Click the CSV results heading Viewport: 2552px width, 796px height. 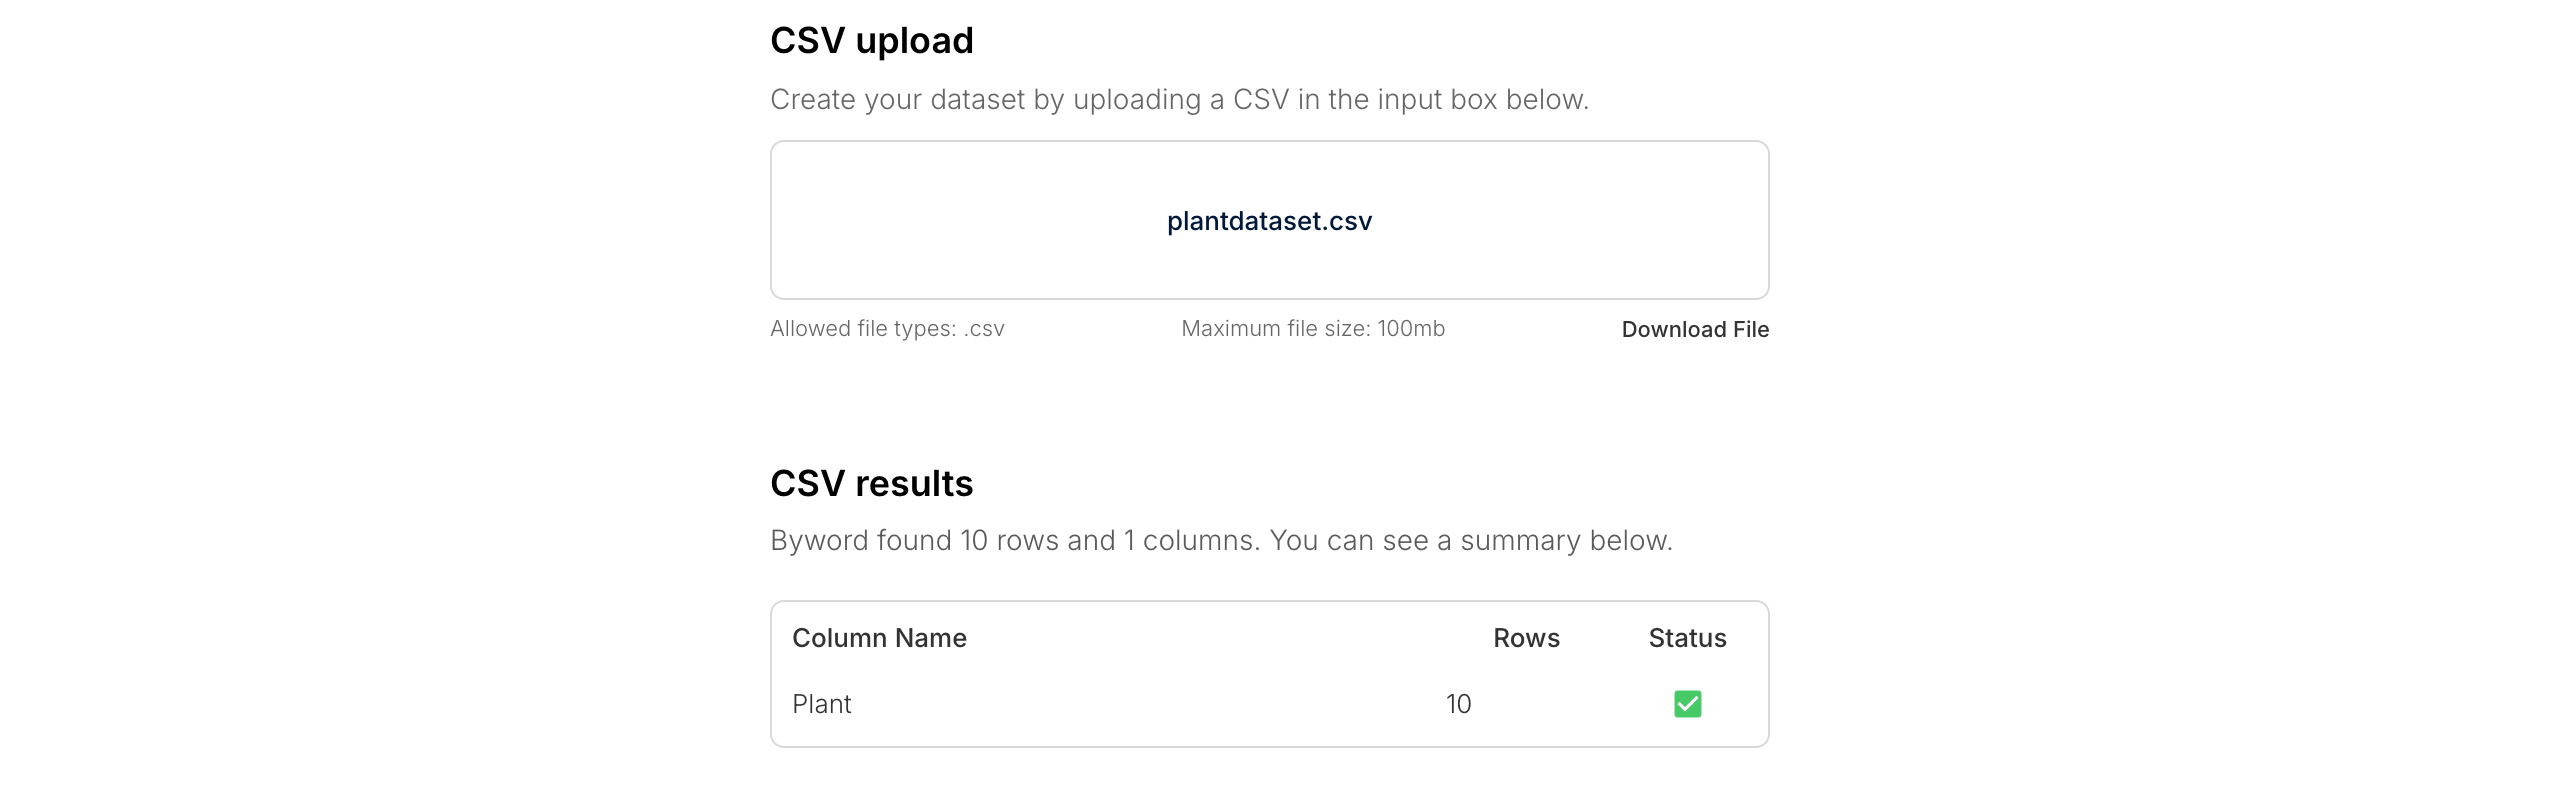pos(871,484)
